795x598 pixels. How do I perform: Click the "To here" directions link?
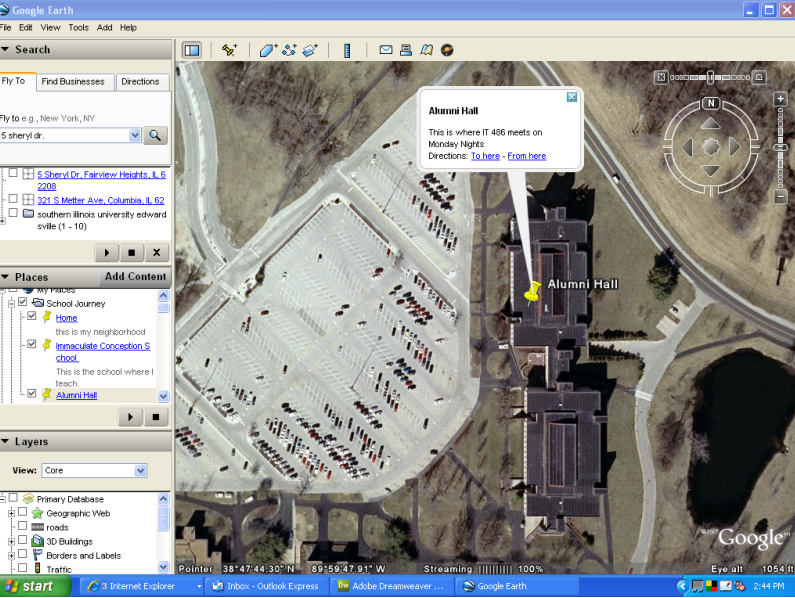tap(485, 156)
